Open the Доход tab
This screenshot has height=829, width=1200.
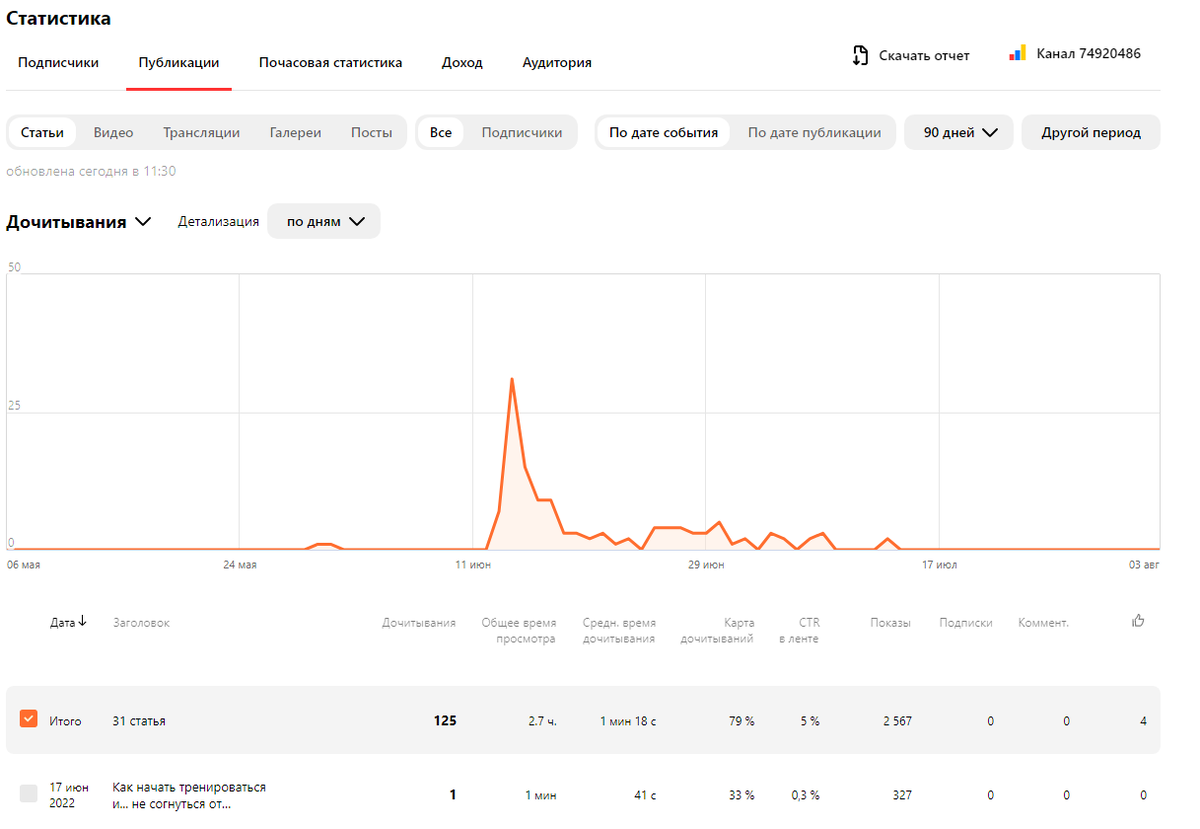(462, 62)
